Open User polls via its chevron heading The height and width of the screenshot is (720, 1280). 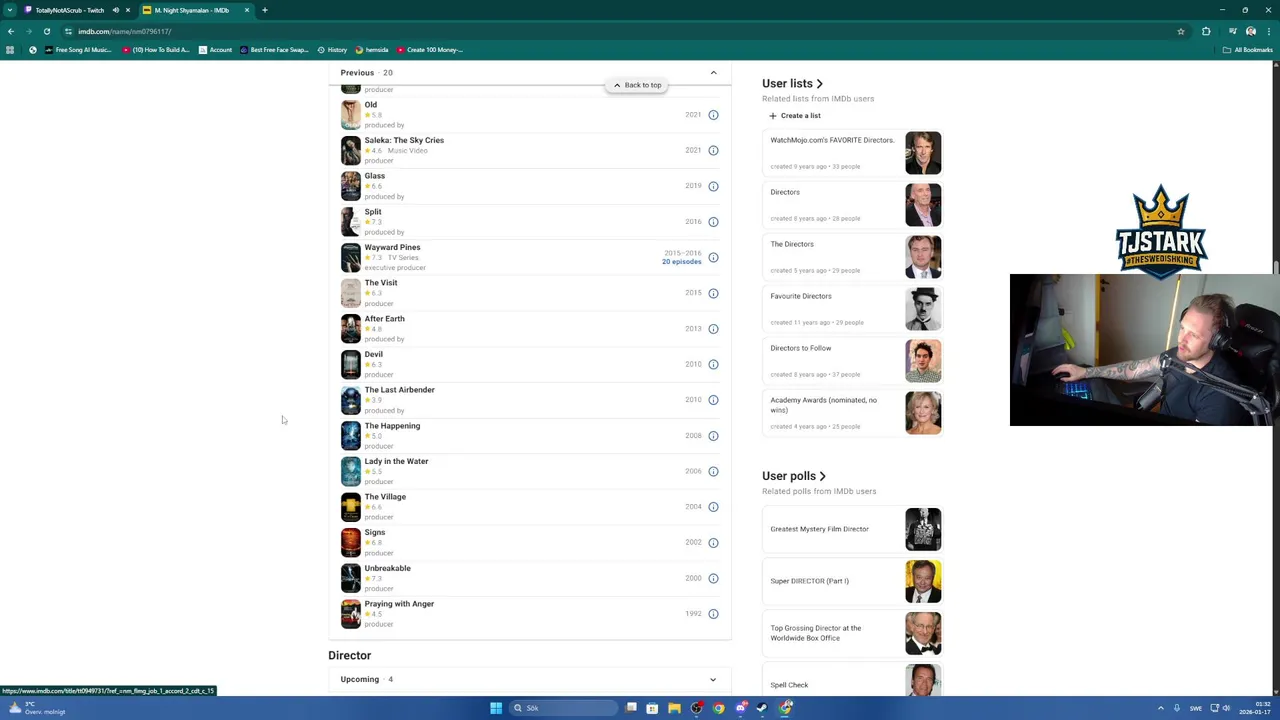coord(794,476)
